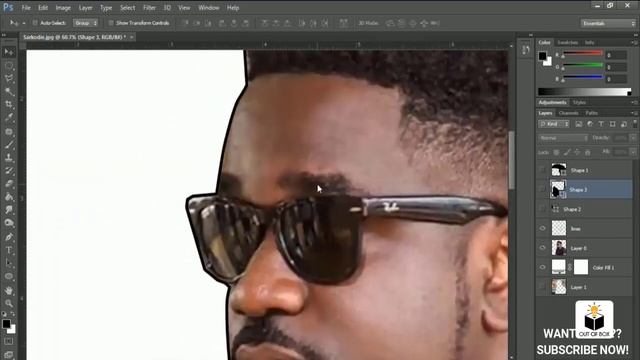The image size is (640, 360).
Task: Open the layer Kind filter dropdown
Action: (554, 124)
